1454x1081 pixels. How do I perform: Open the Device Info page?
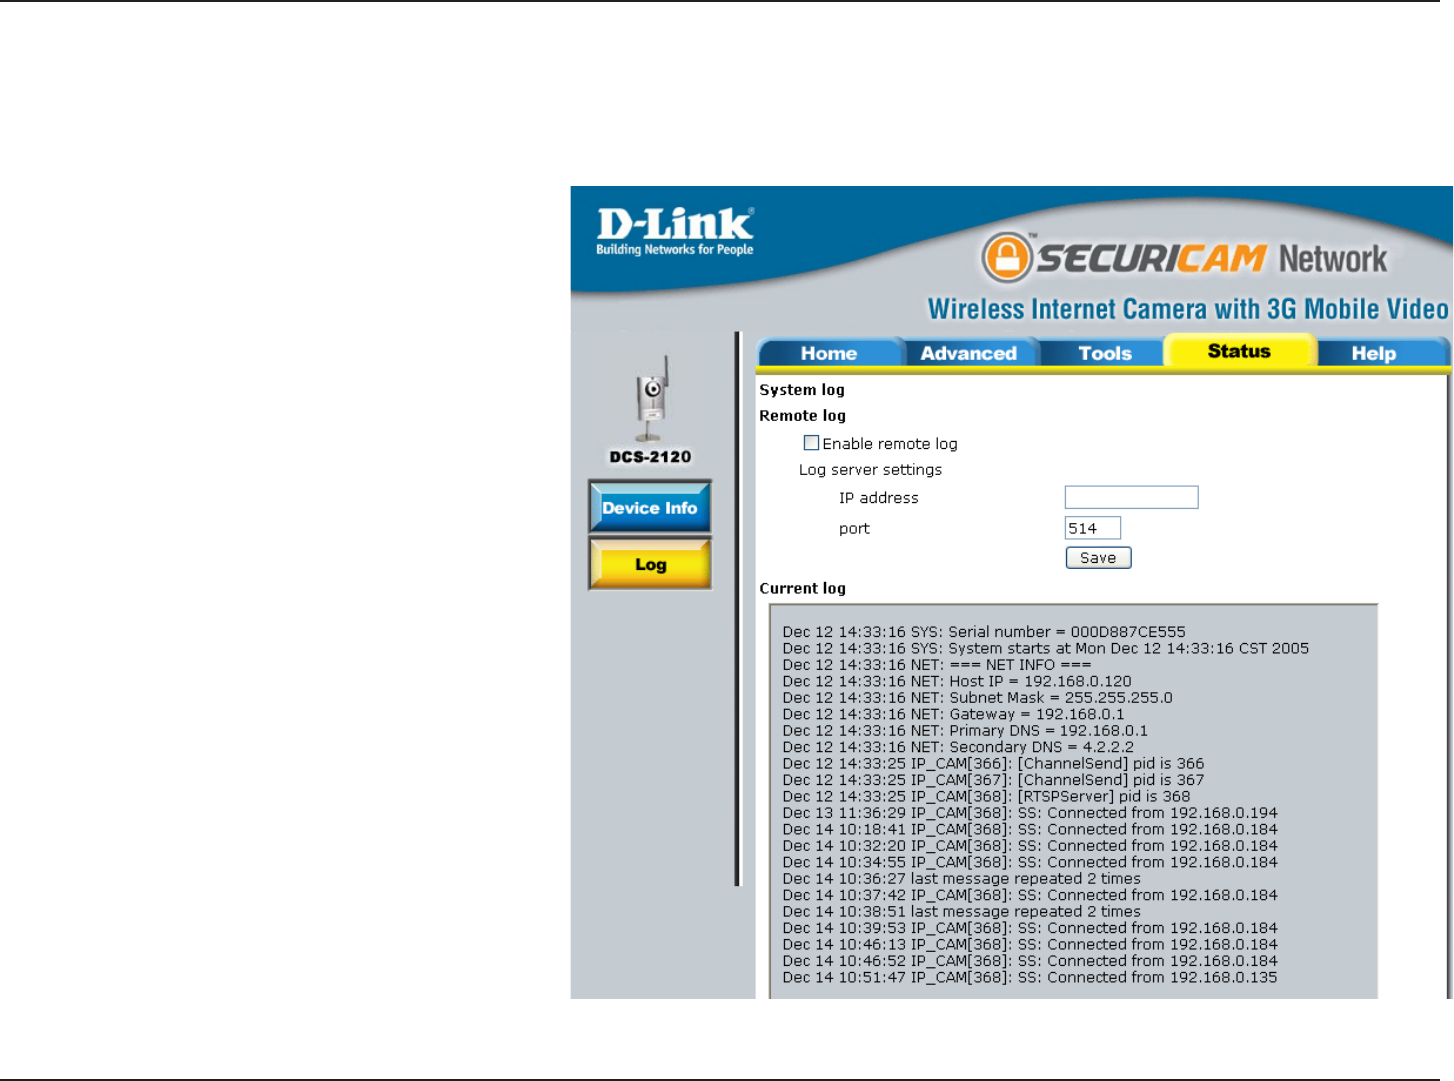pyautogui.click(x=650, y=507)
